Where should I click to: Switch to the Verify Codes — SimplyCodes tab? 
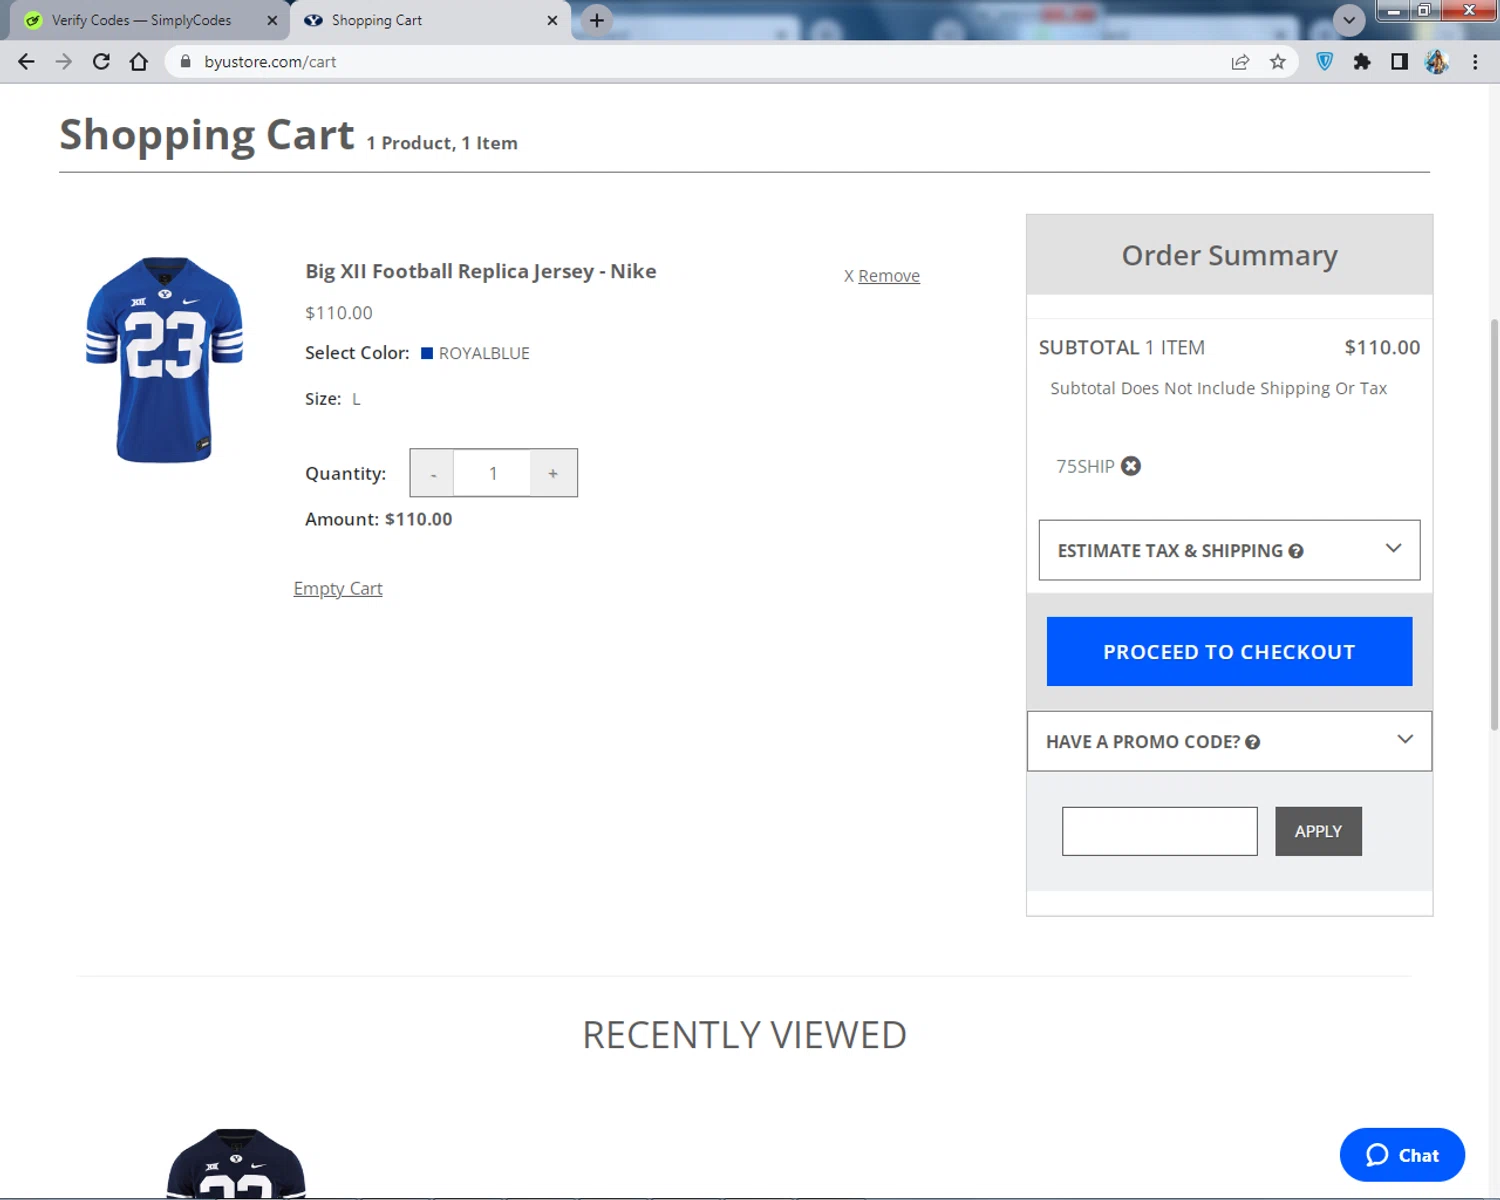tap(140, 20)
